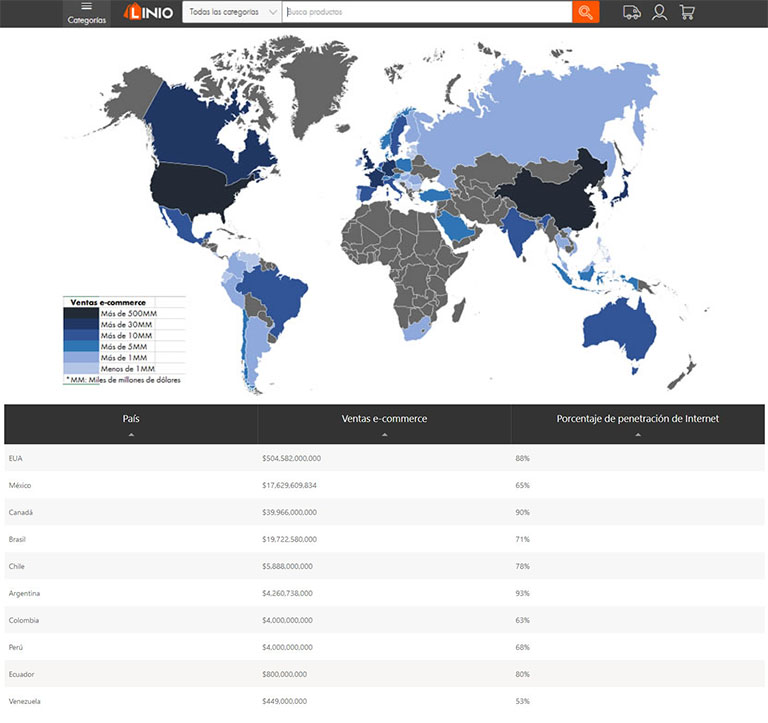Expand the 'Todas las categorías' dropdown
Screen dimensions: 768x723
click(233, 12)
